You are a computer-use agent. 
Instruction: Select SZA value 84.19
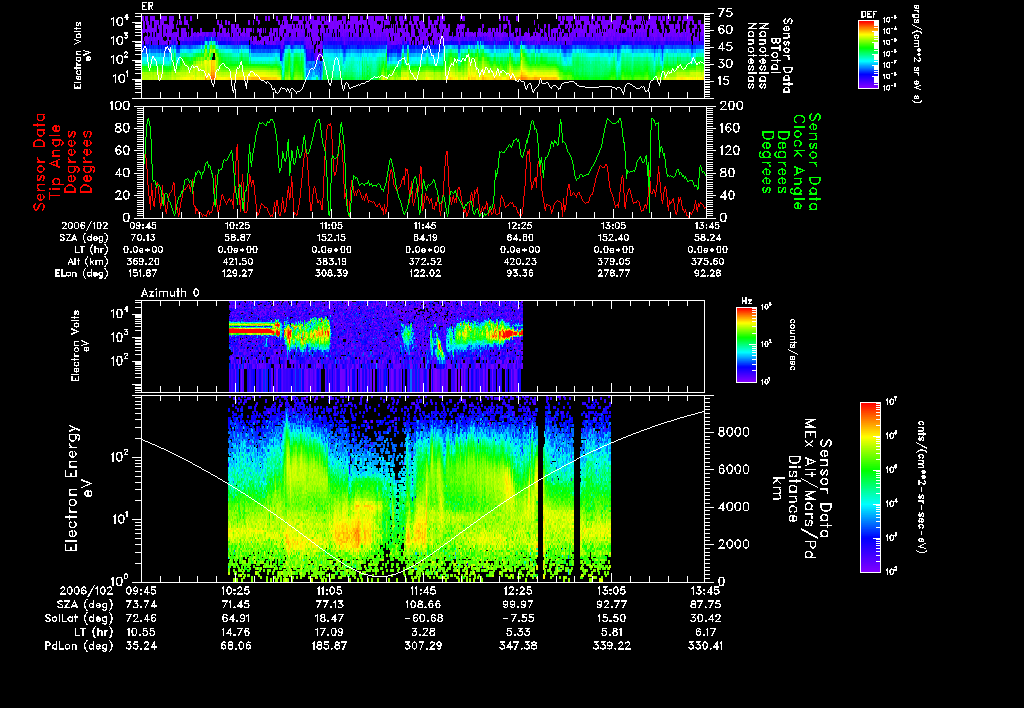click(425, 238)
